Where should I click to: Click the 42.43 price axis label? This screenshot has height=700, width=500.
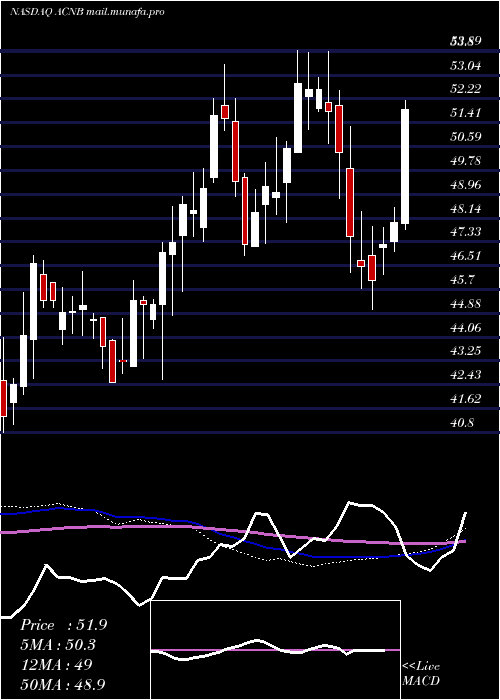click(466, 375)
